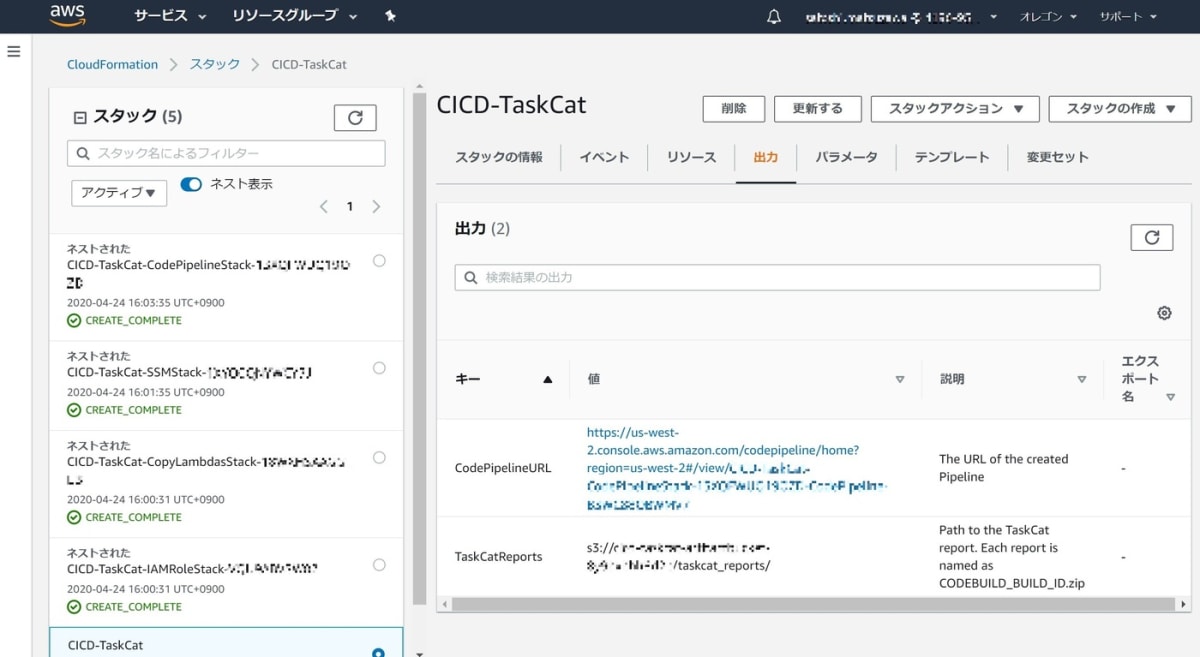This screenshot has height=657, width=1200.
Task: Open the Oregon region dropdown
Action: pyautogui.click(x=1049, y=17)
